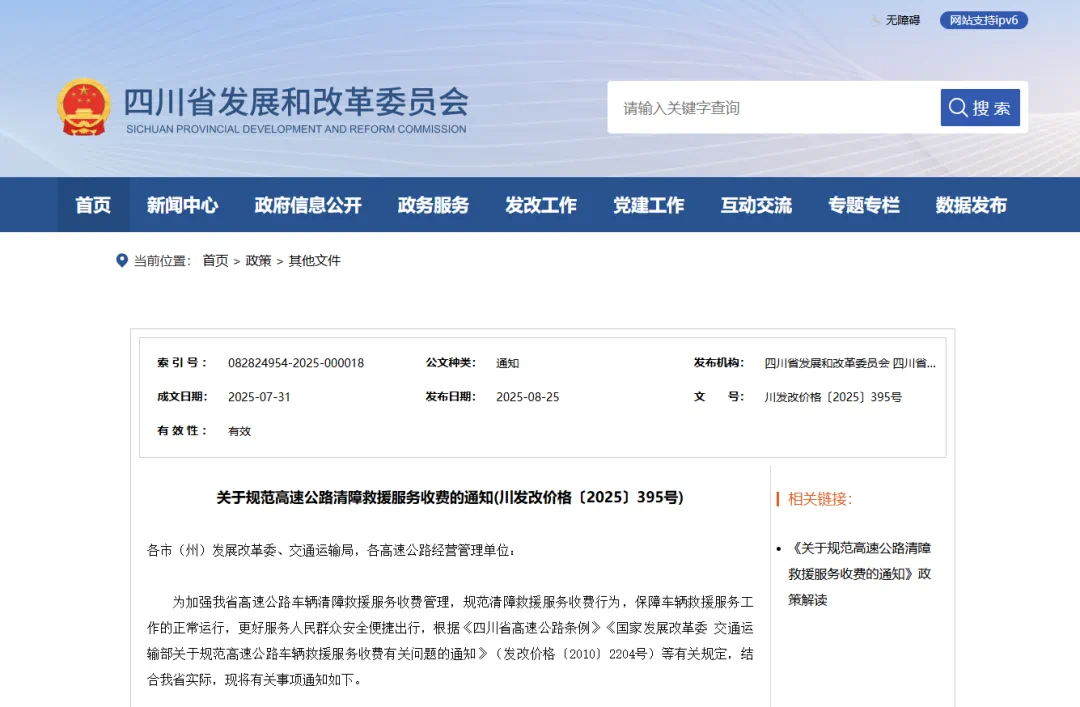Select the 专题专栏 menu item

click(864, 205)
